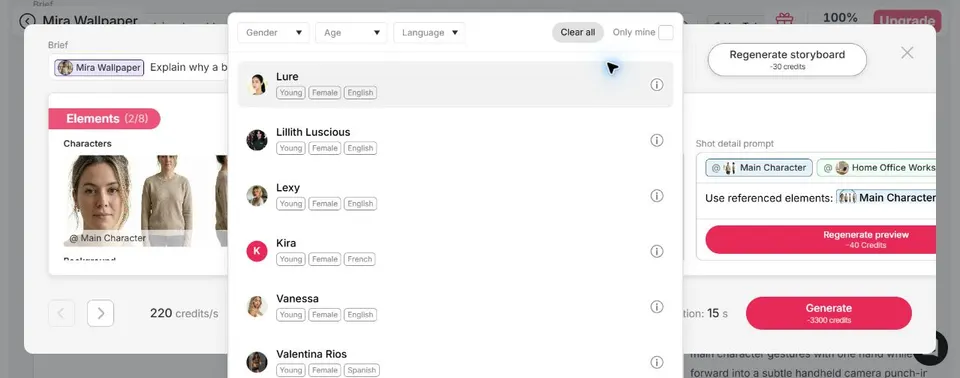Click Kira's red K avatar
The image size is (960, 378).
257,251
